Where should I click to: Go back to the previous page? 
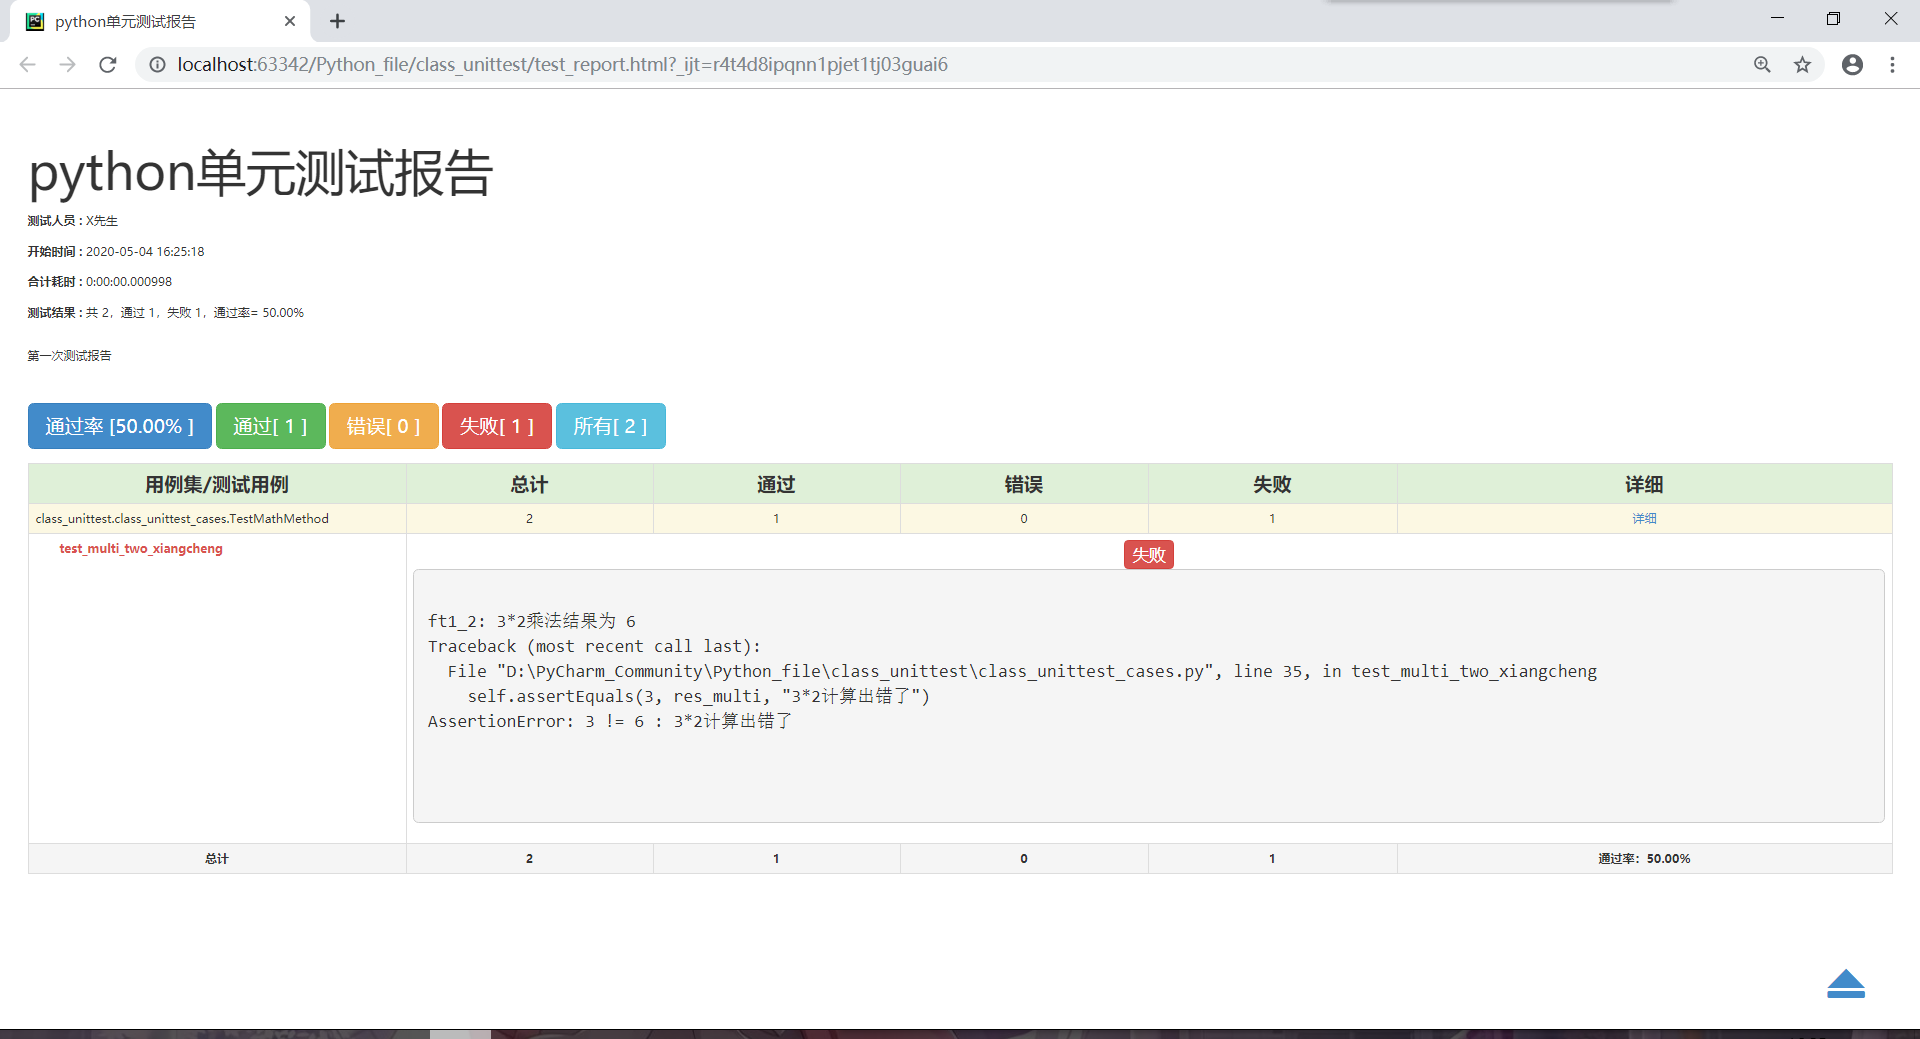(x=27, y=65)
